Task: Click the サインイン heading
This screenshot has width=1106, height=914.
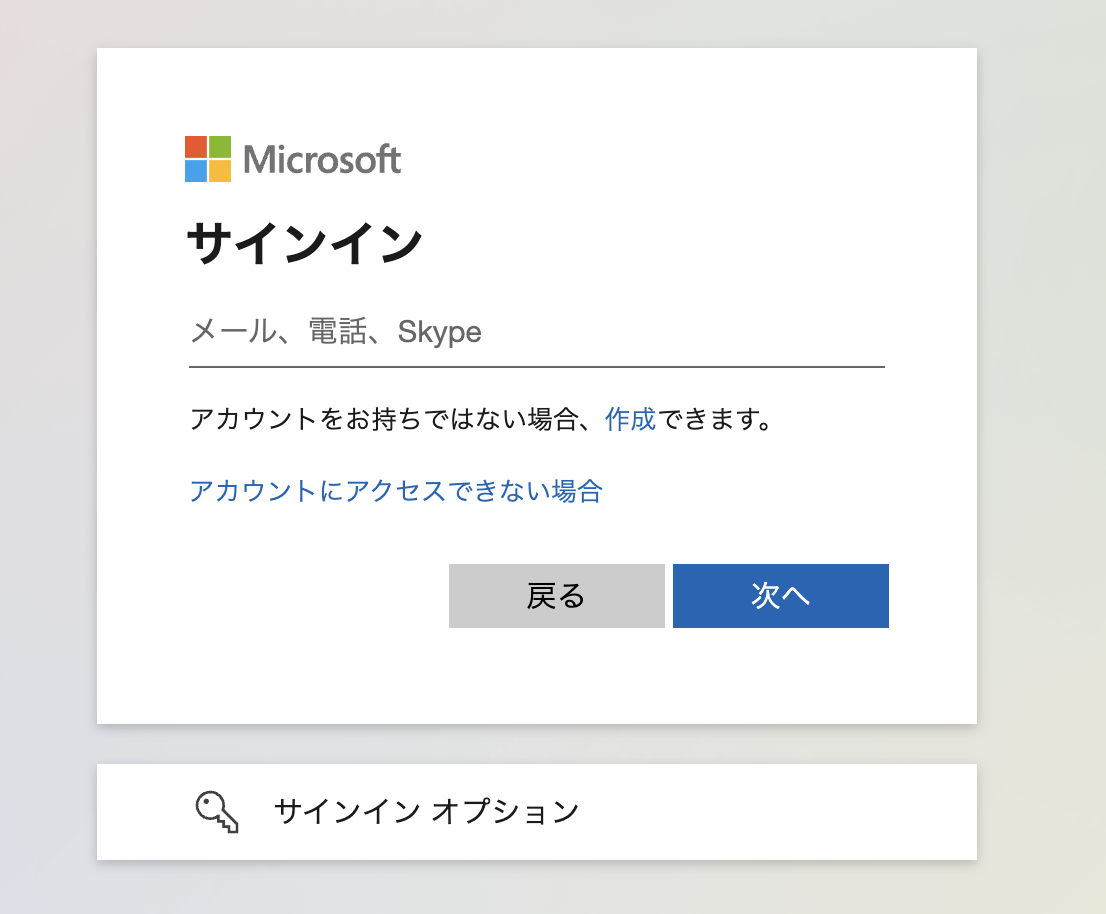Action: [305, 244]
